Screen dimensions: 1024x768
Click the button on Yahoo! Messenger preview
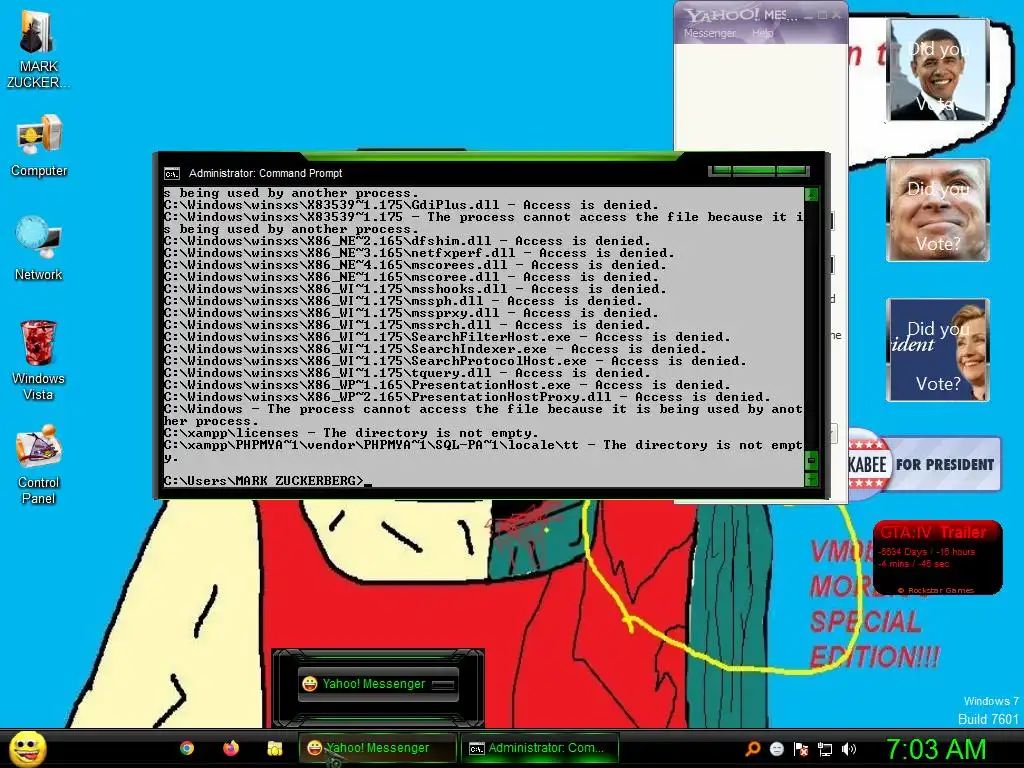pyautogui.click(x=443, y=684)
